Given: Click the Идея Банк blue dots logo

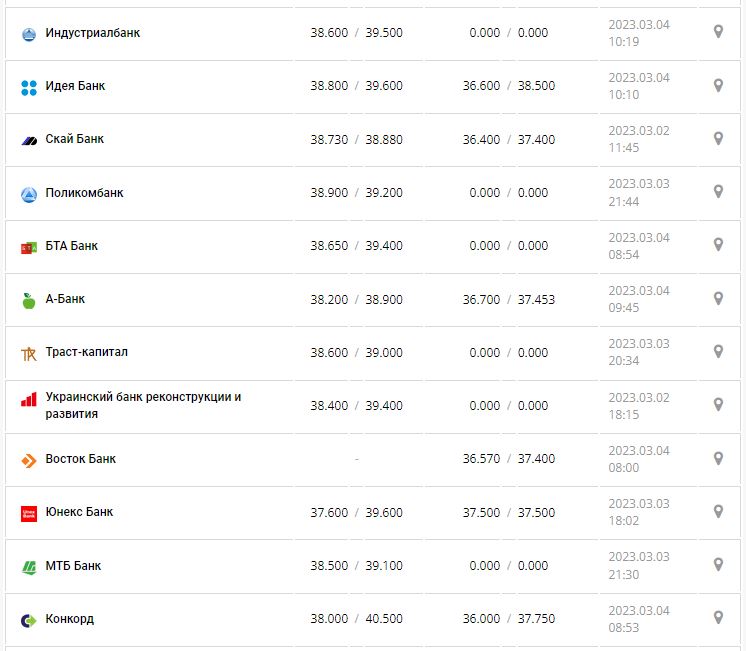Looking at the screenshot, I should [x=29, y=87].
